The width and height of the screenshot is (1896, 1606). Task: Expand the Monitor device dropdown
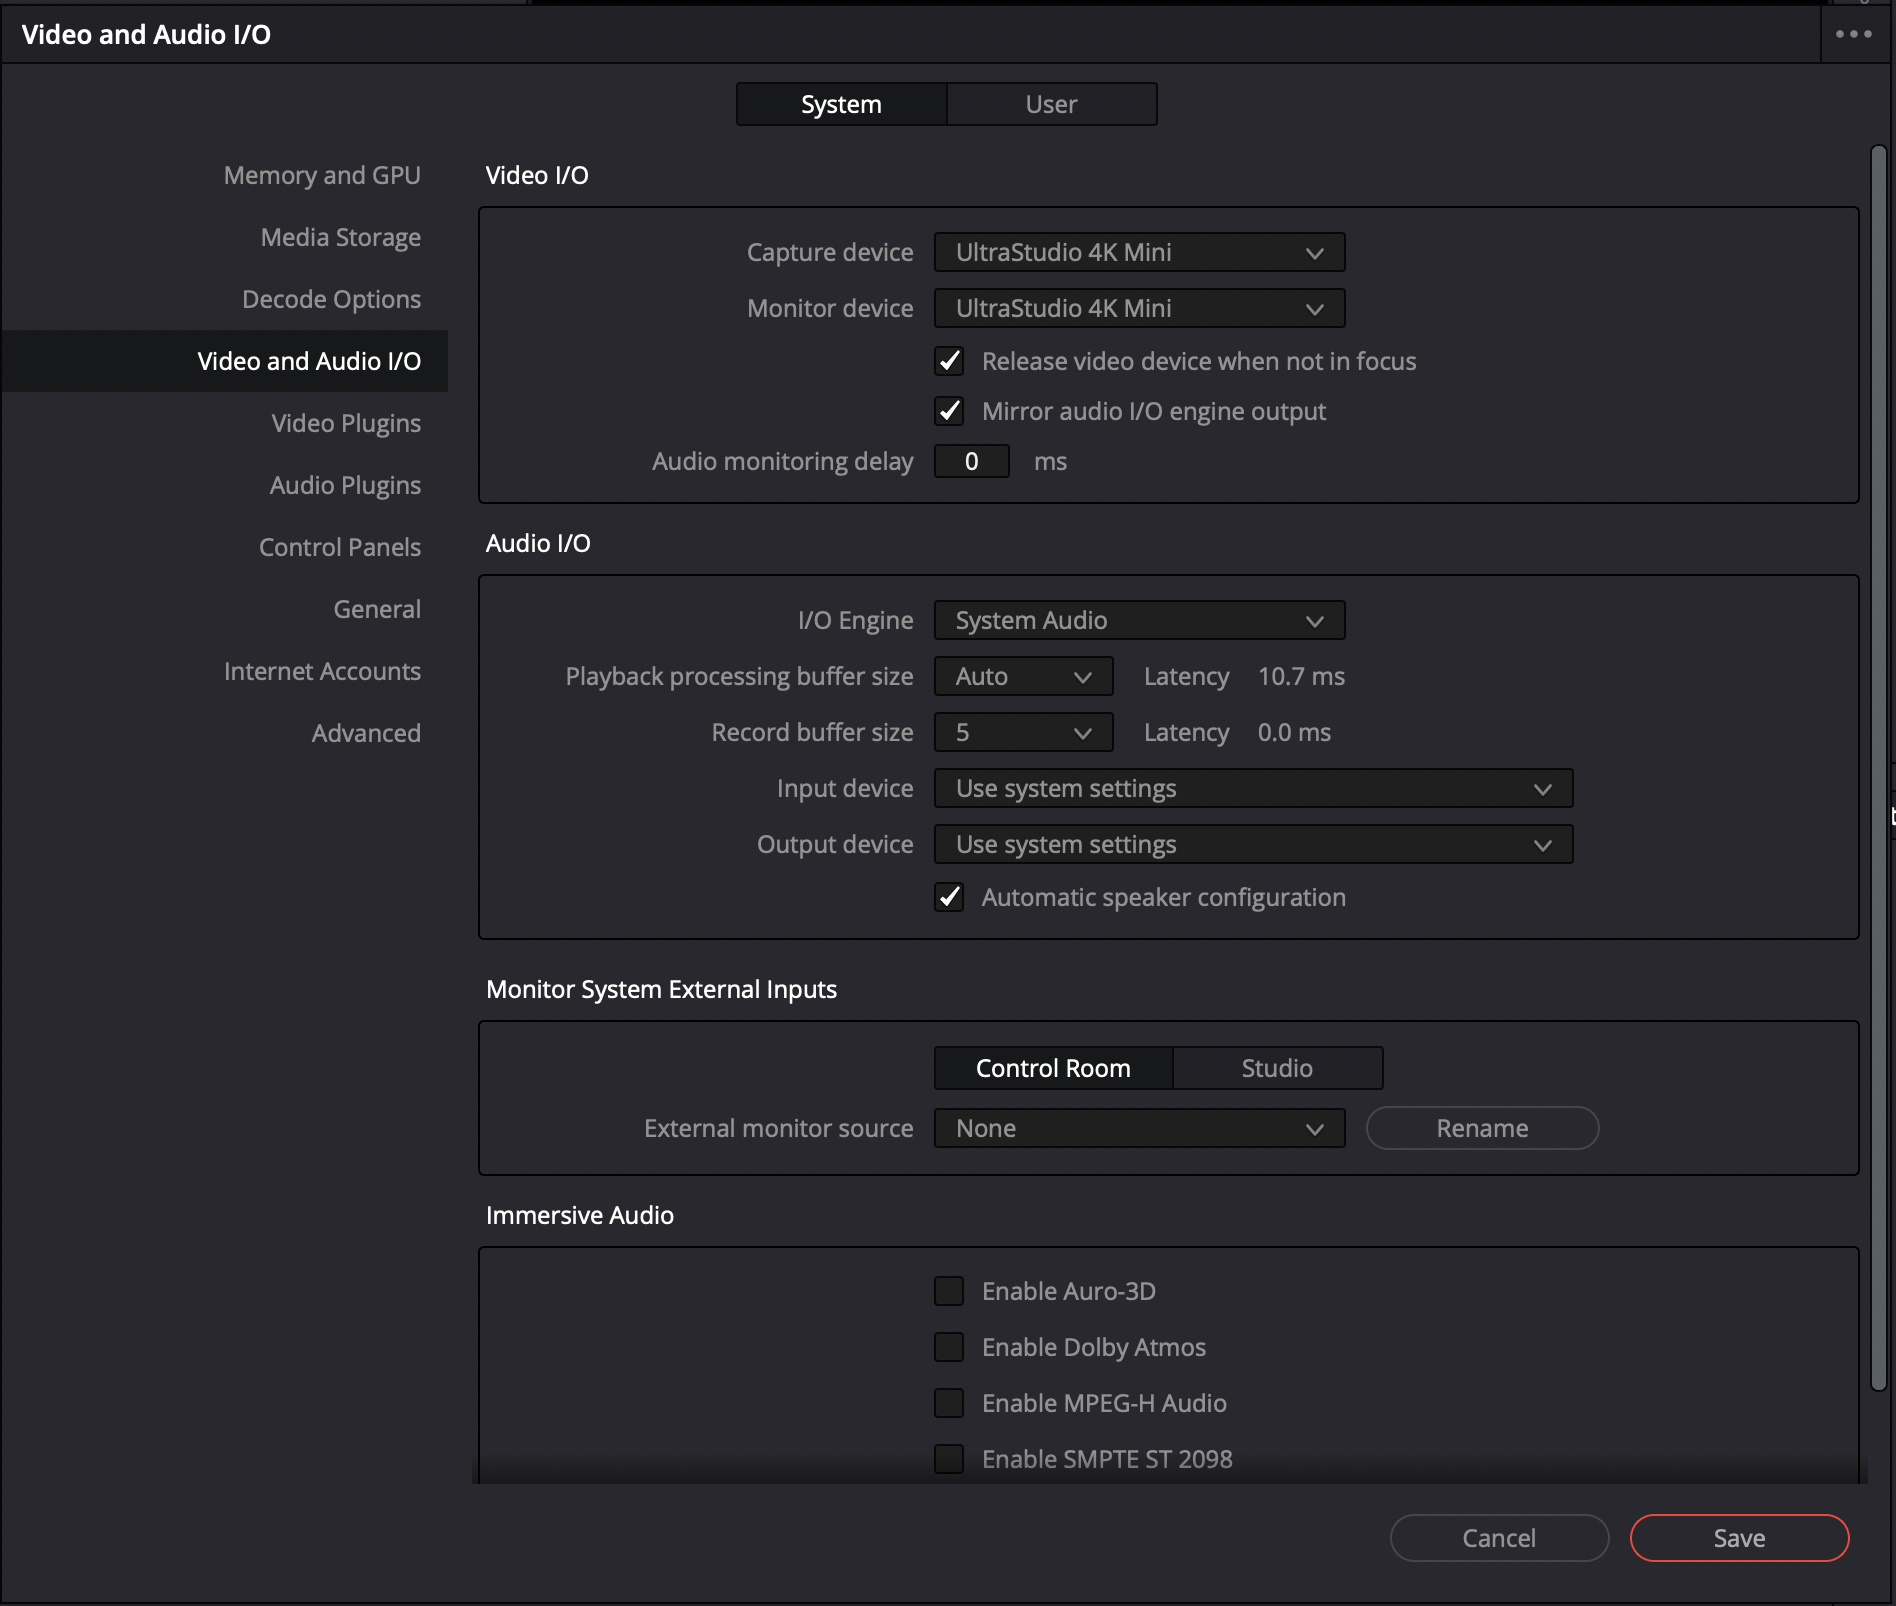click(1139, 308)
